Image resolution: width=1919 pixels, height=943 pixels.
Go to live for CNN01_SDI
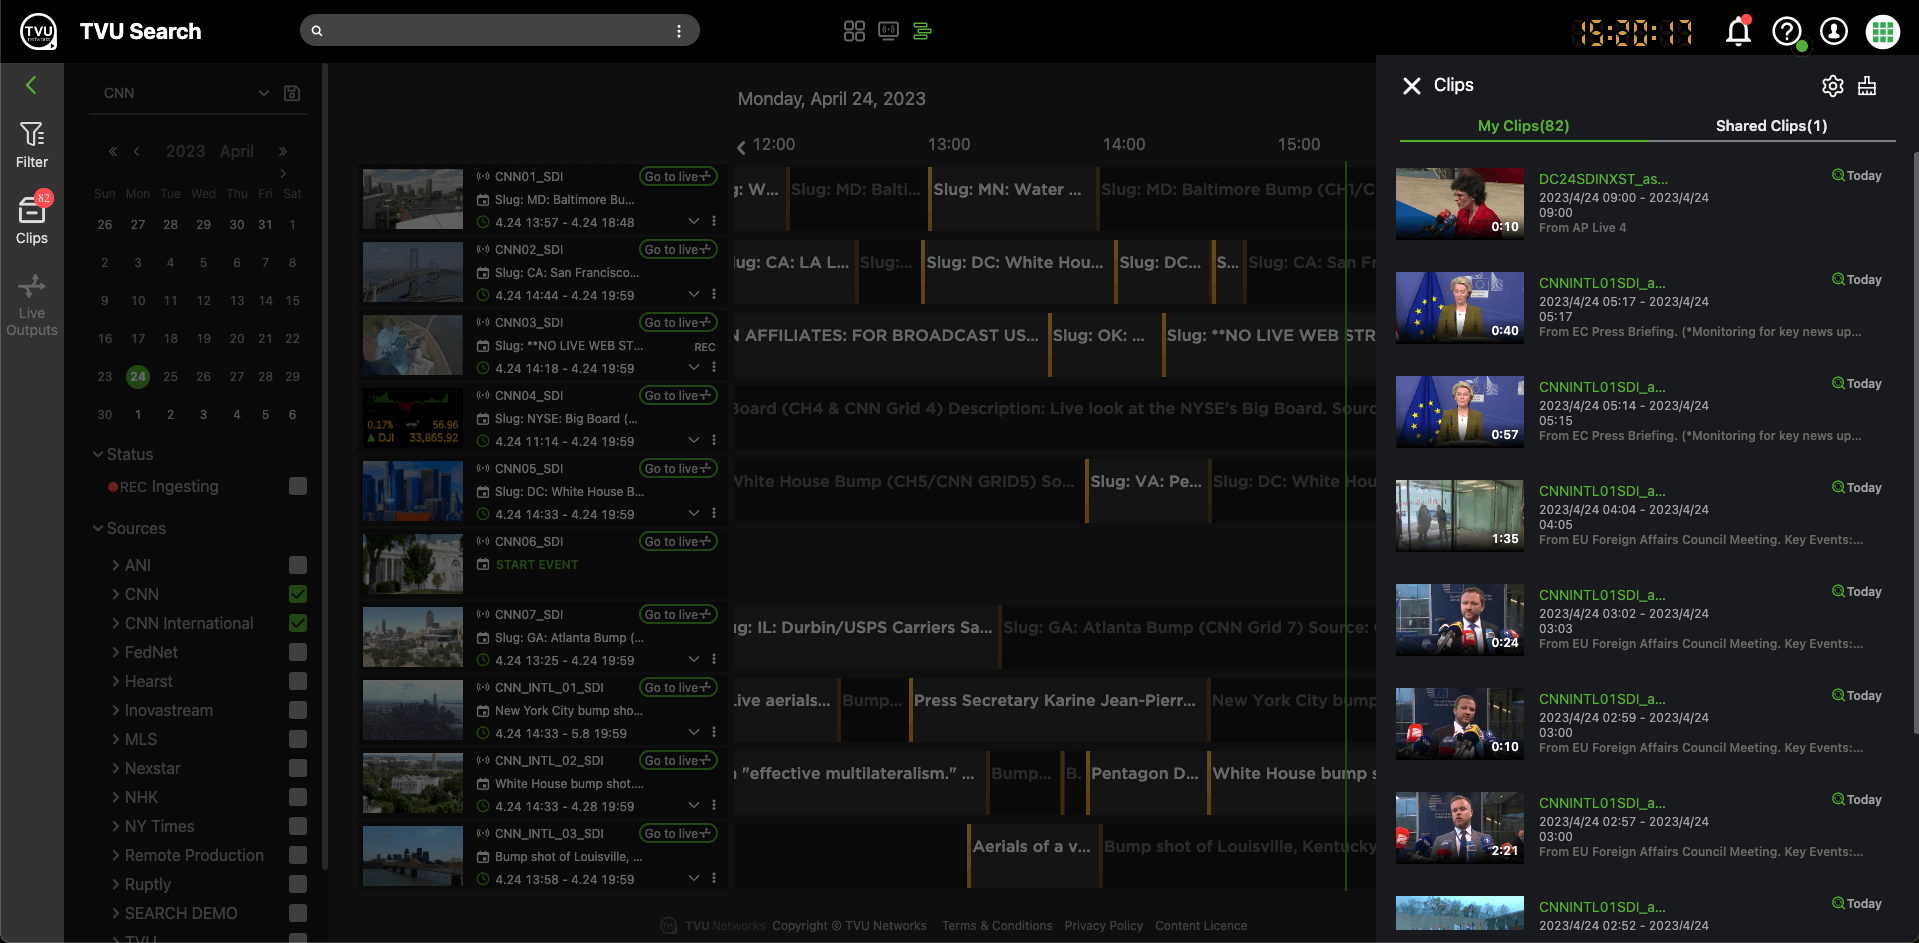[678, 176]
